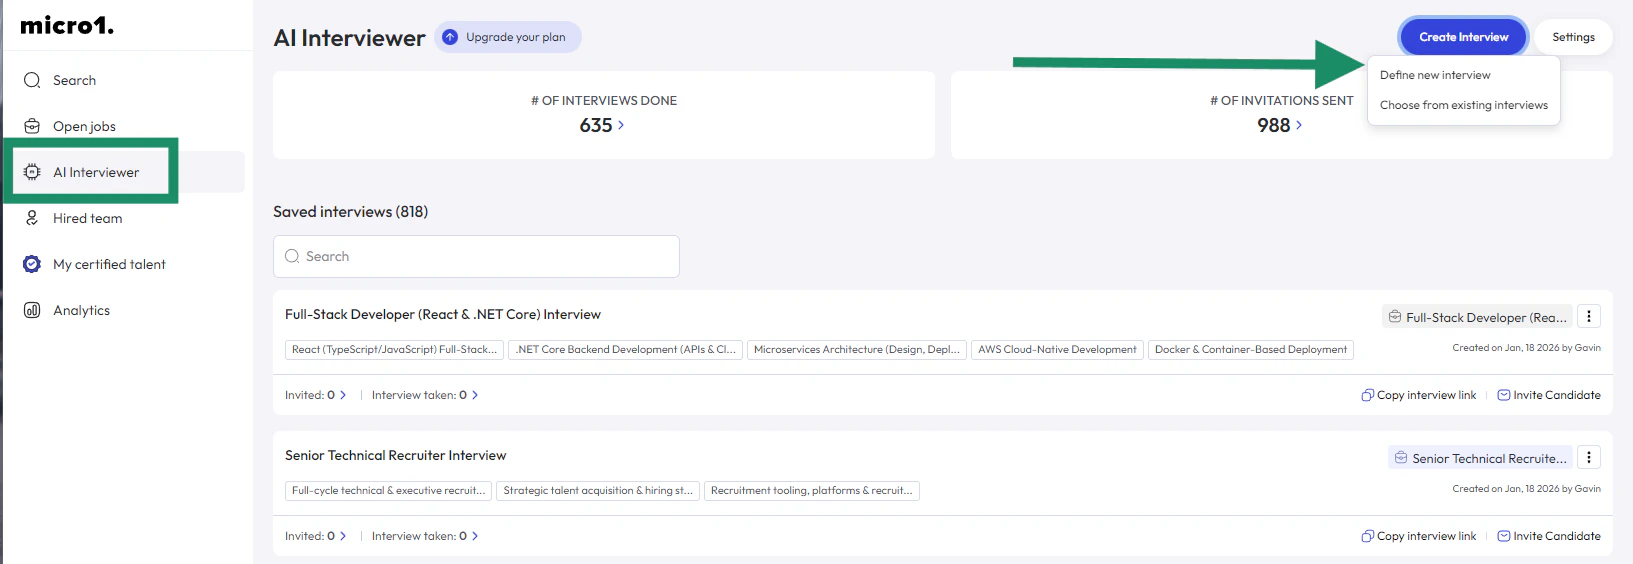Click the Analytics chart icon
Screen dimensions: 1633x564
tap(32, 310)
